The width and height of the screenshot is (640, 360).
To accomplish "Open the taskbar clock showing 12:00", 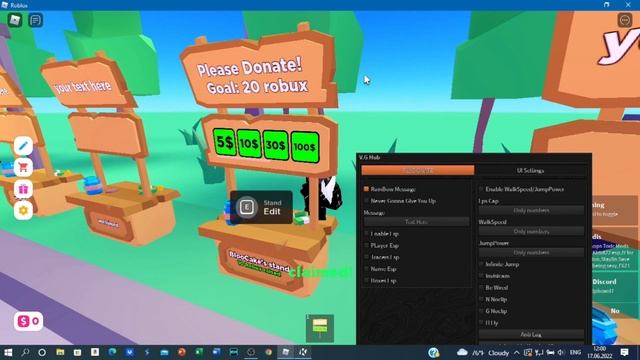I will click(x=600, y=352).
